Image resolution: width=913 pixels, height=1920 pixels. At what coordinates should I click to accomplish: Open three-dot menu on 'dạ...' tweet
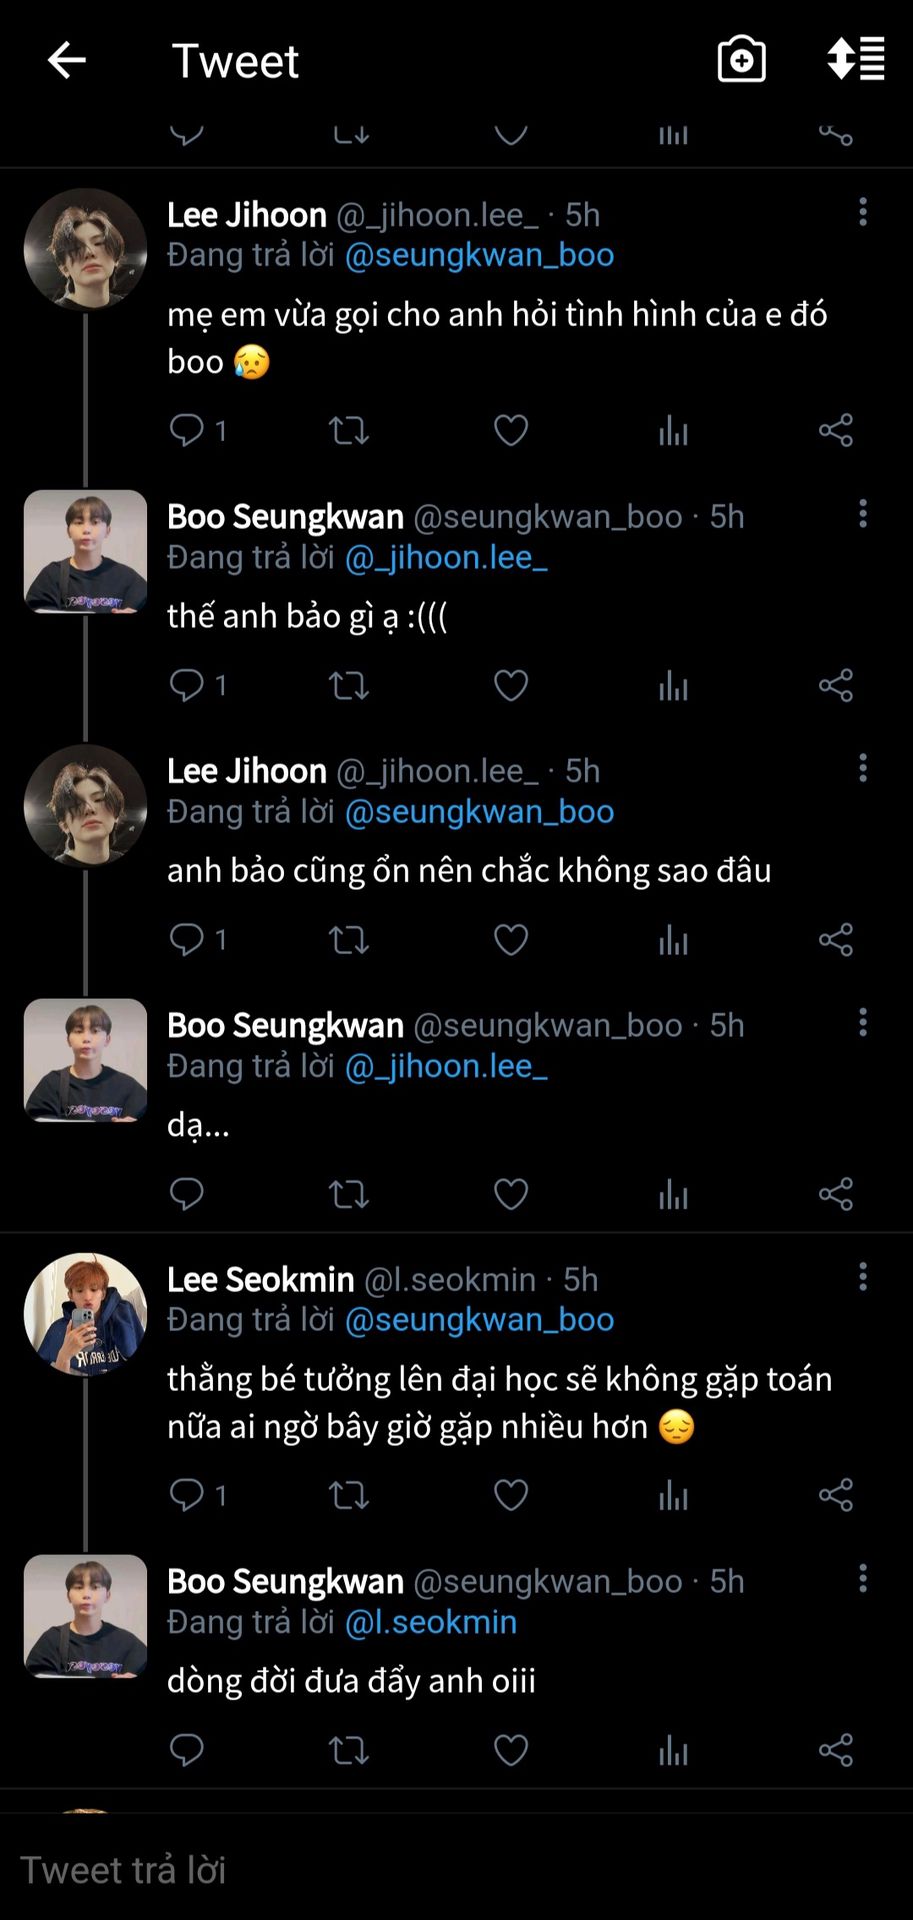[x=862, y=1023]
